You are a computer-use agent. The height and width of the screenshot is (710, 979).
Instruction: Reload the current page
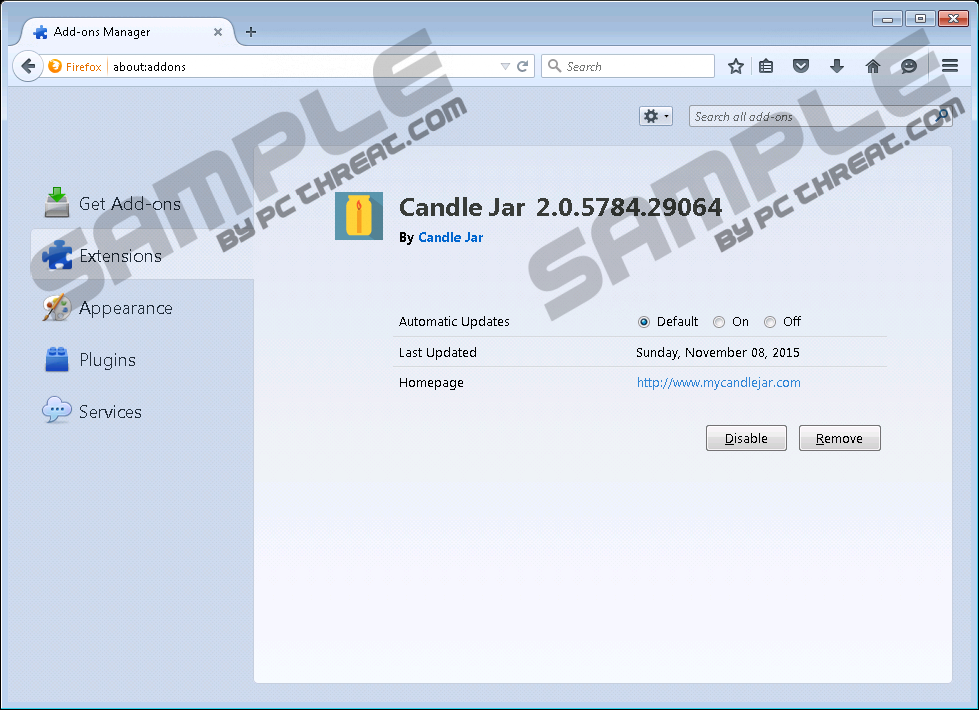[x=523, y=66]
